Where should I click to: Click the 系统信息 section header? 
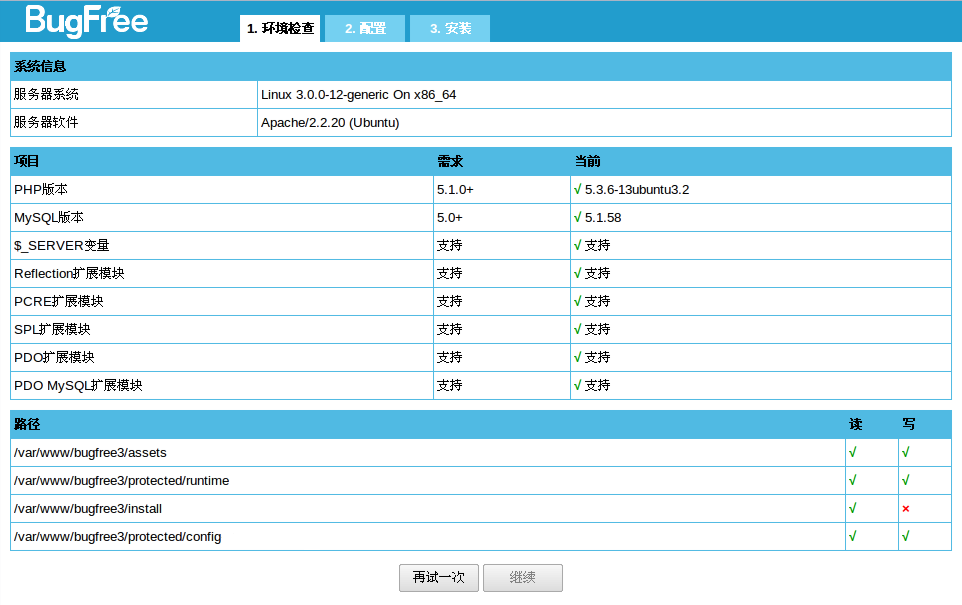tap(40, 67)
